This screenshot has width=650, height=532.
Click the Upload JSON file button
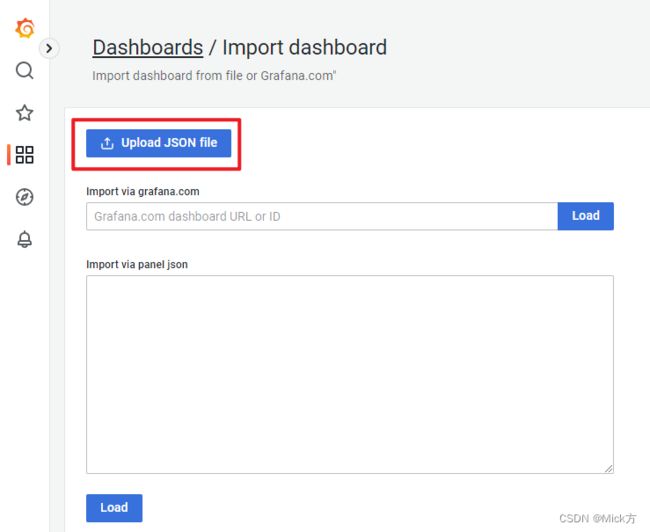click(158, 143)
